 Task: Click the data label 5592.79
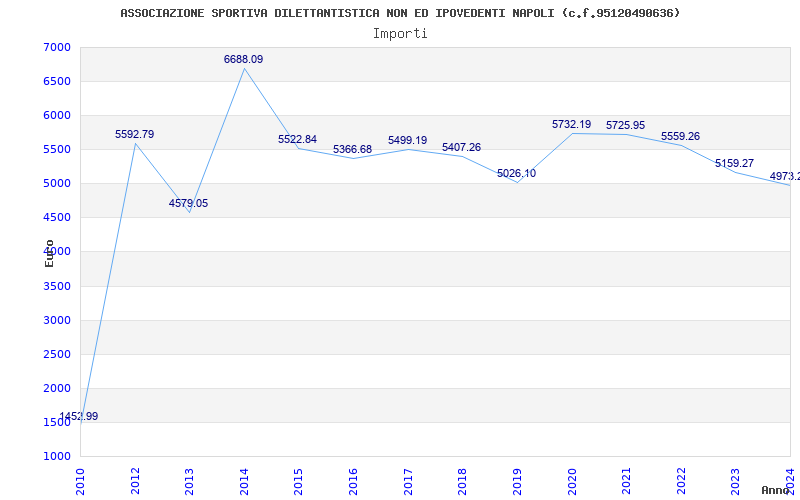point(134,135)
